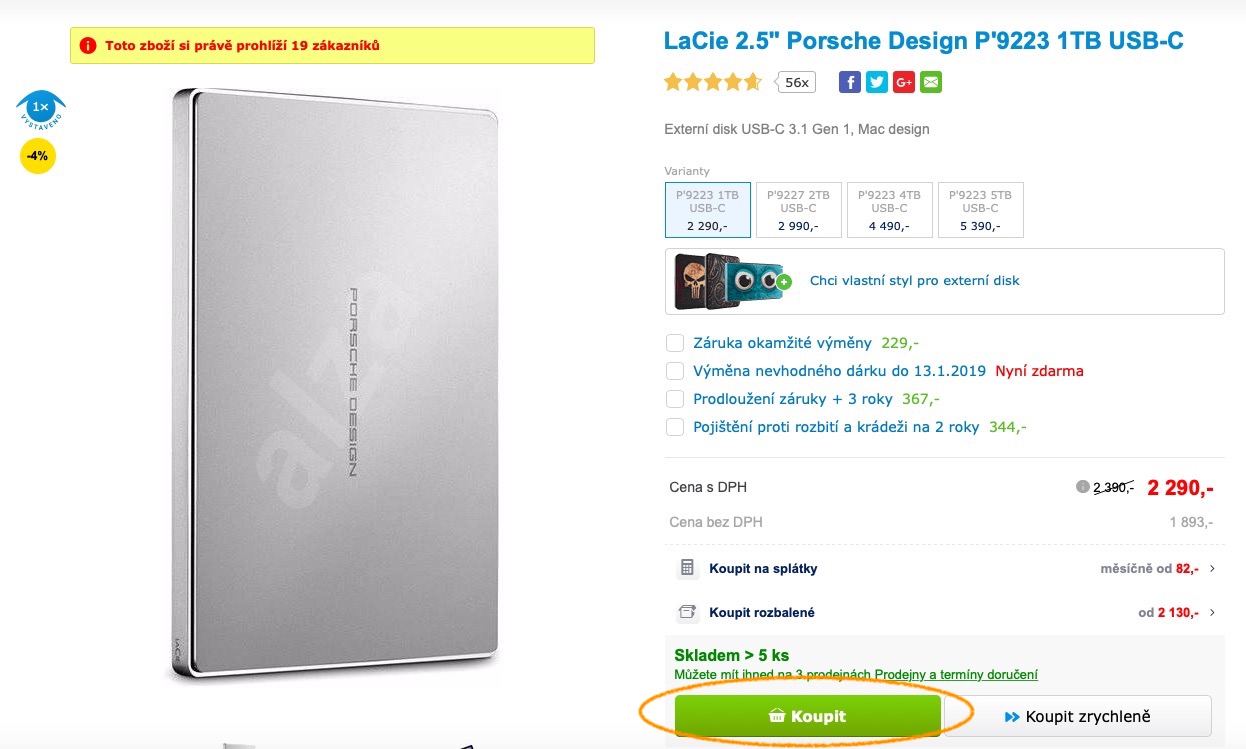Expand Koupit na splátky row
The height and width of the screenshot is (749, 1246).
coord(944,568)
